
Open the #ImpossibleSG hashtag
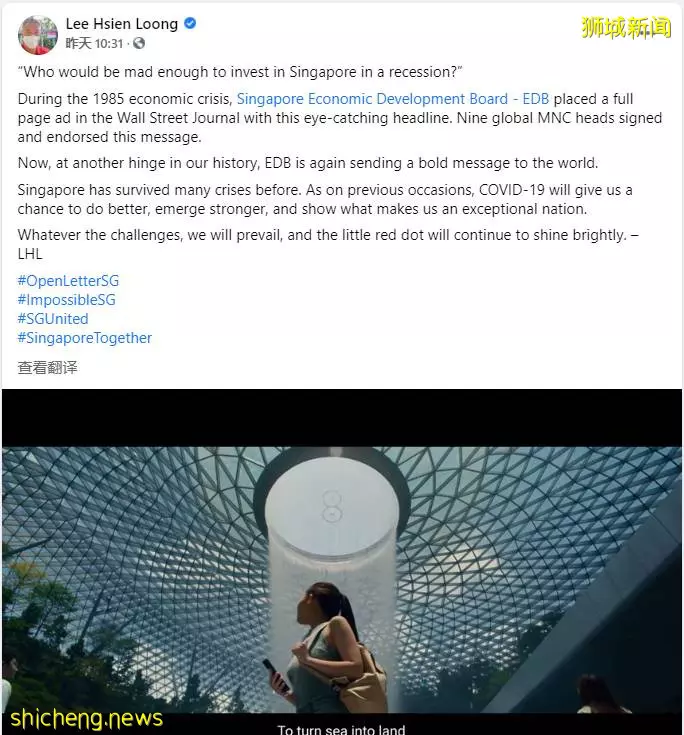pyautogui.click(x=67, y=300)
